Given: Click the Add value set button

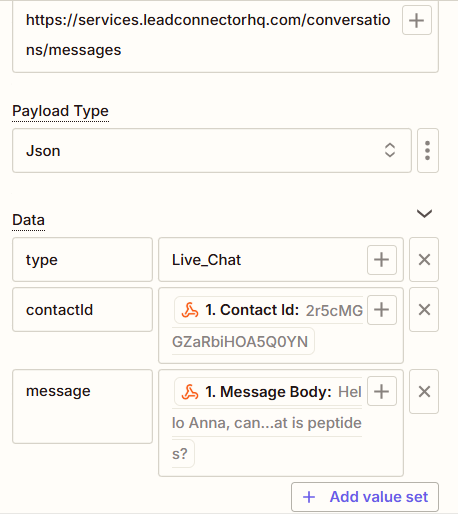Looking at the screenshot, I should click(365, 497).
